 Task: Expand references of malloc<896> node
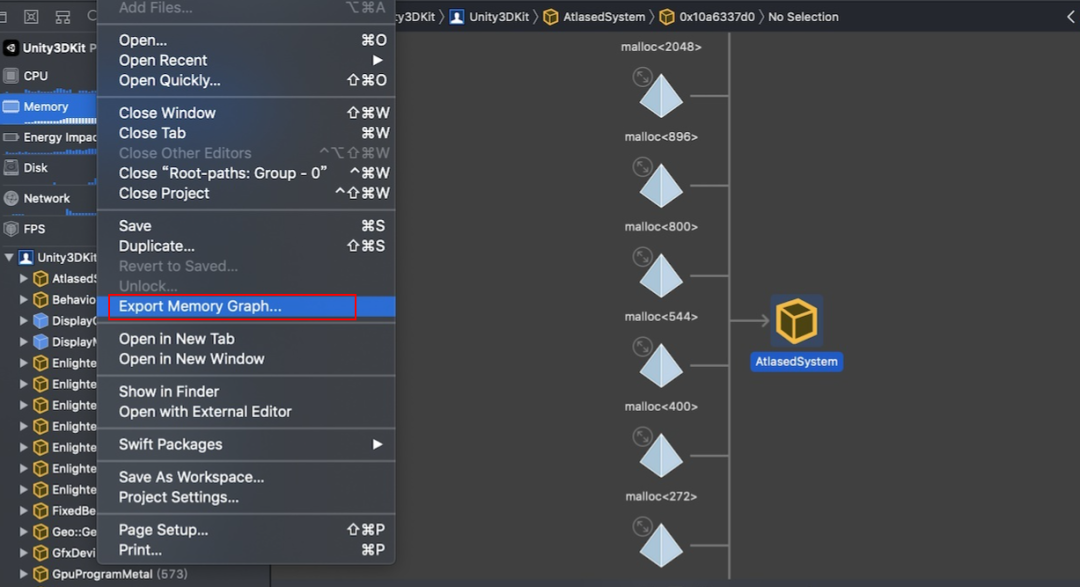pos(643,167)
